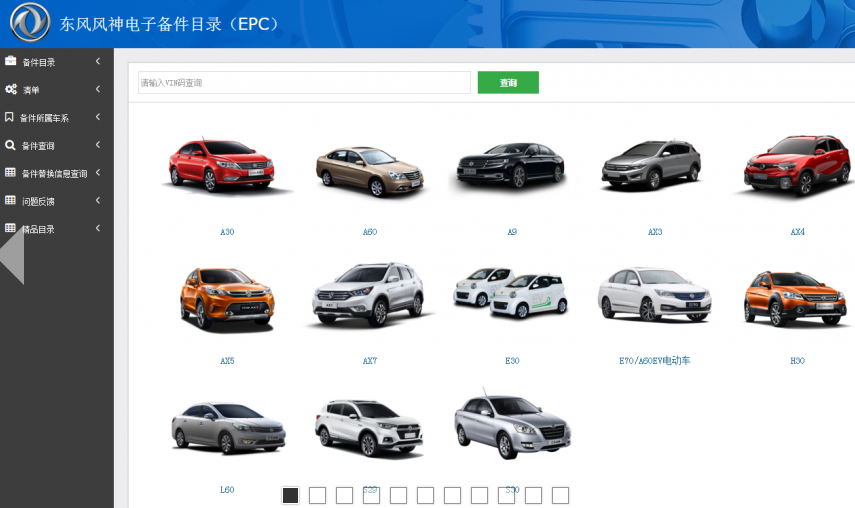Screen dimensions: 855x508
Task: Select the white AX7 SUV image
Action: click(369, 294)
